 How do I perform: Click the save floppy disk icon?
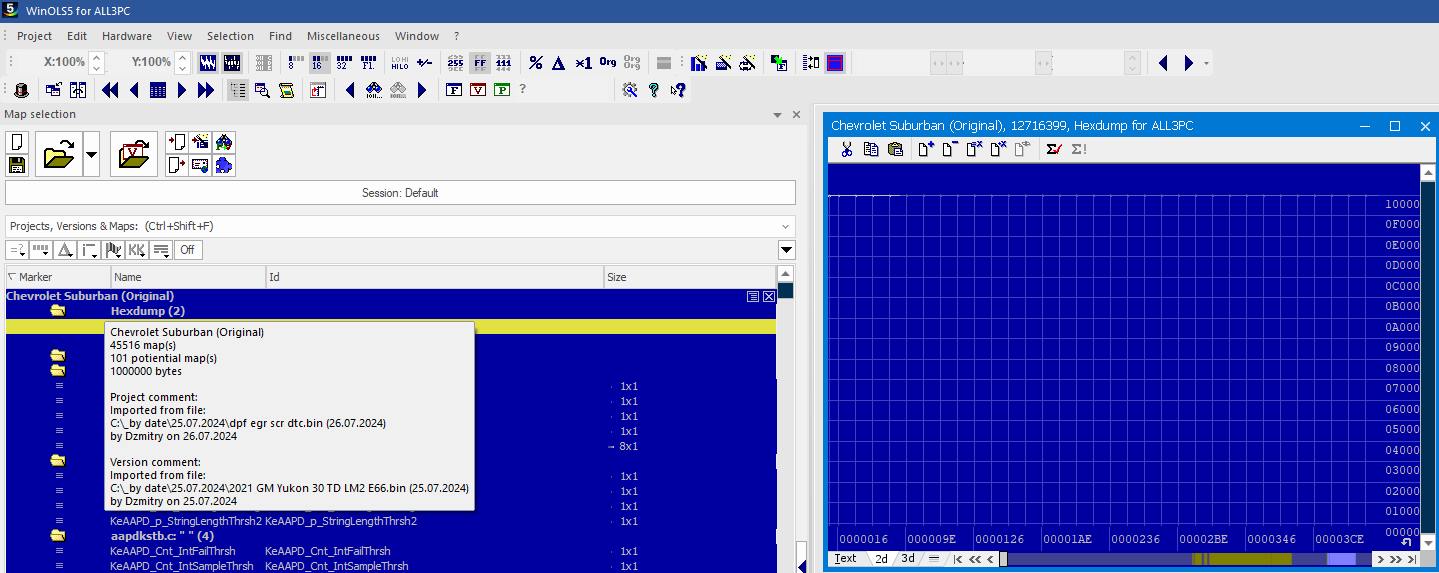(17, 165)
